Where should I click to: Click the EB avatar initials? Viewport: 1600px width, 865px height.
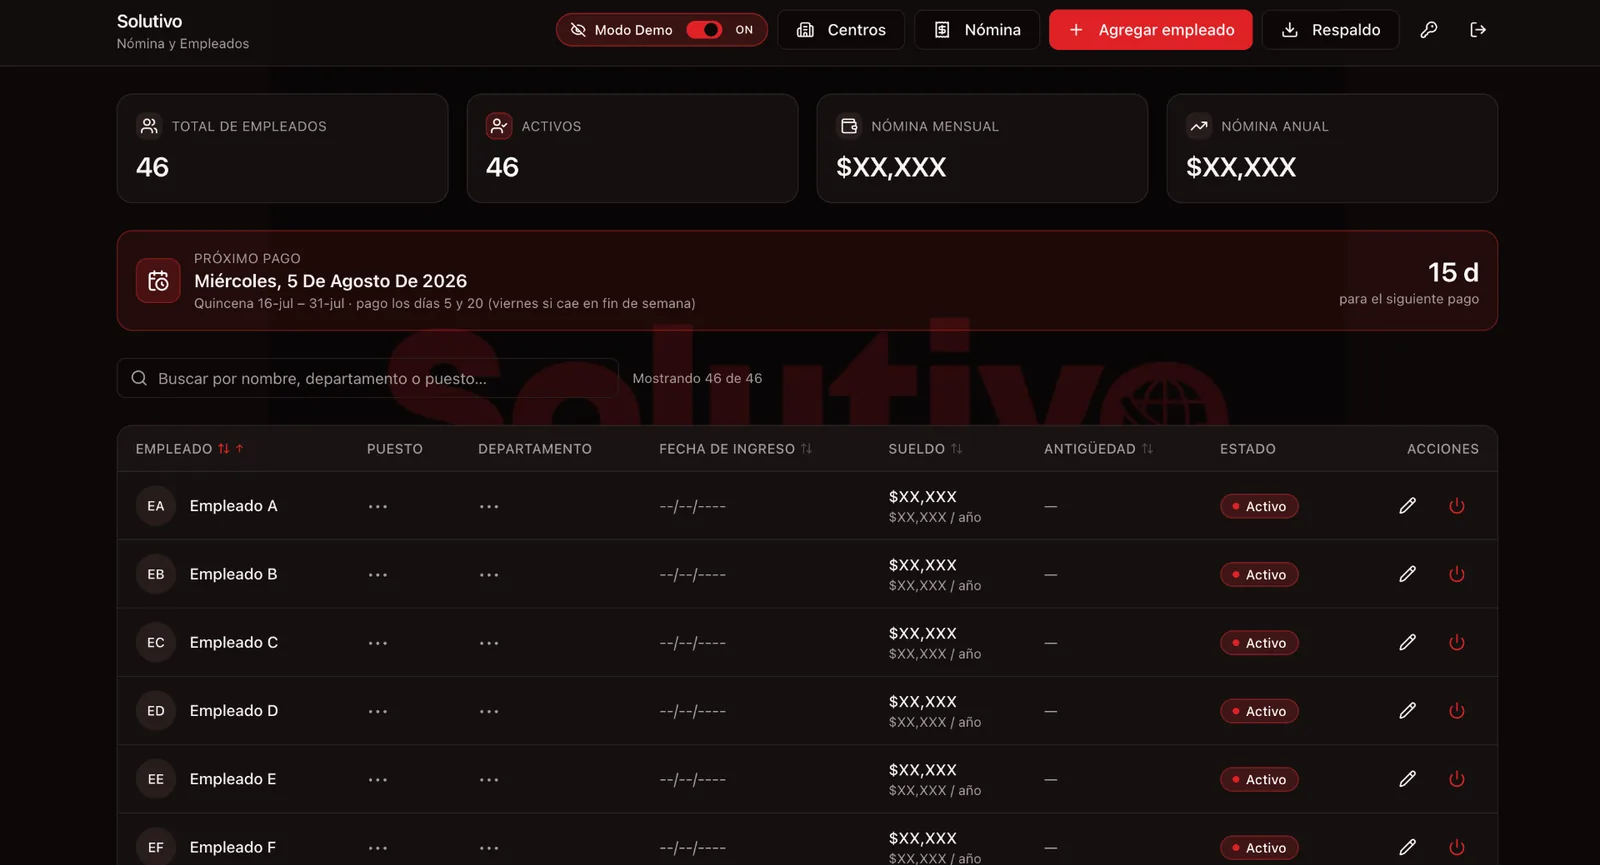click(156, 574)
